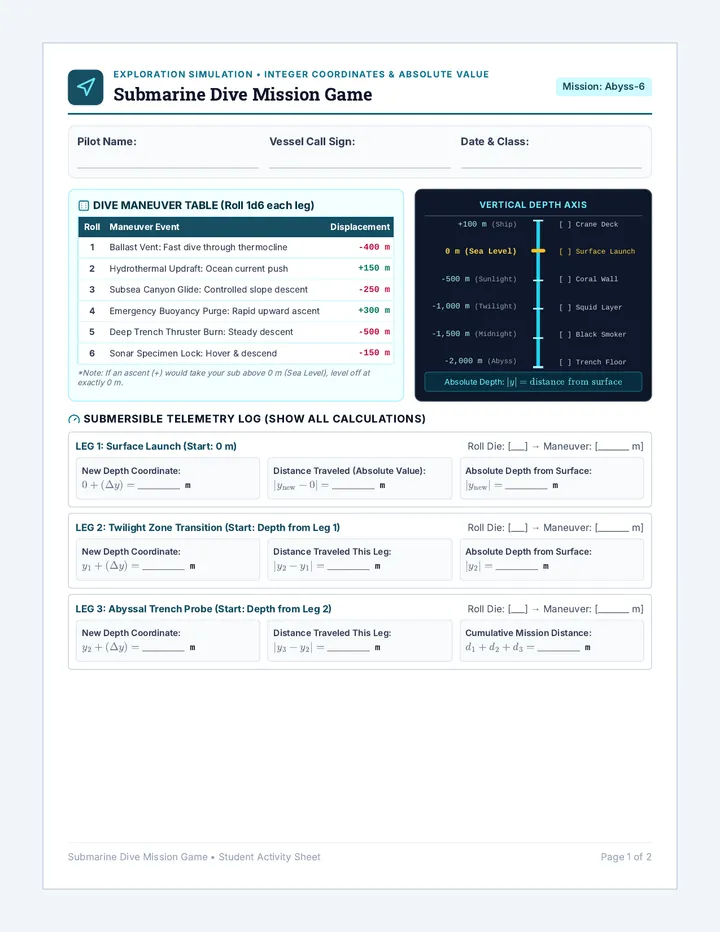Click the Roll column header
Screen dimensions: 720x932
click(x=92, y=227)
